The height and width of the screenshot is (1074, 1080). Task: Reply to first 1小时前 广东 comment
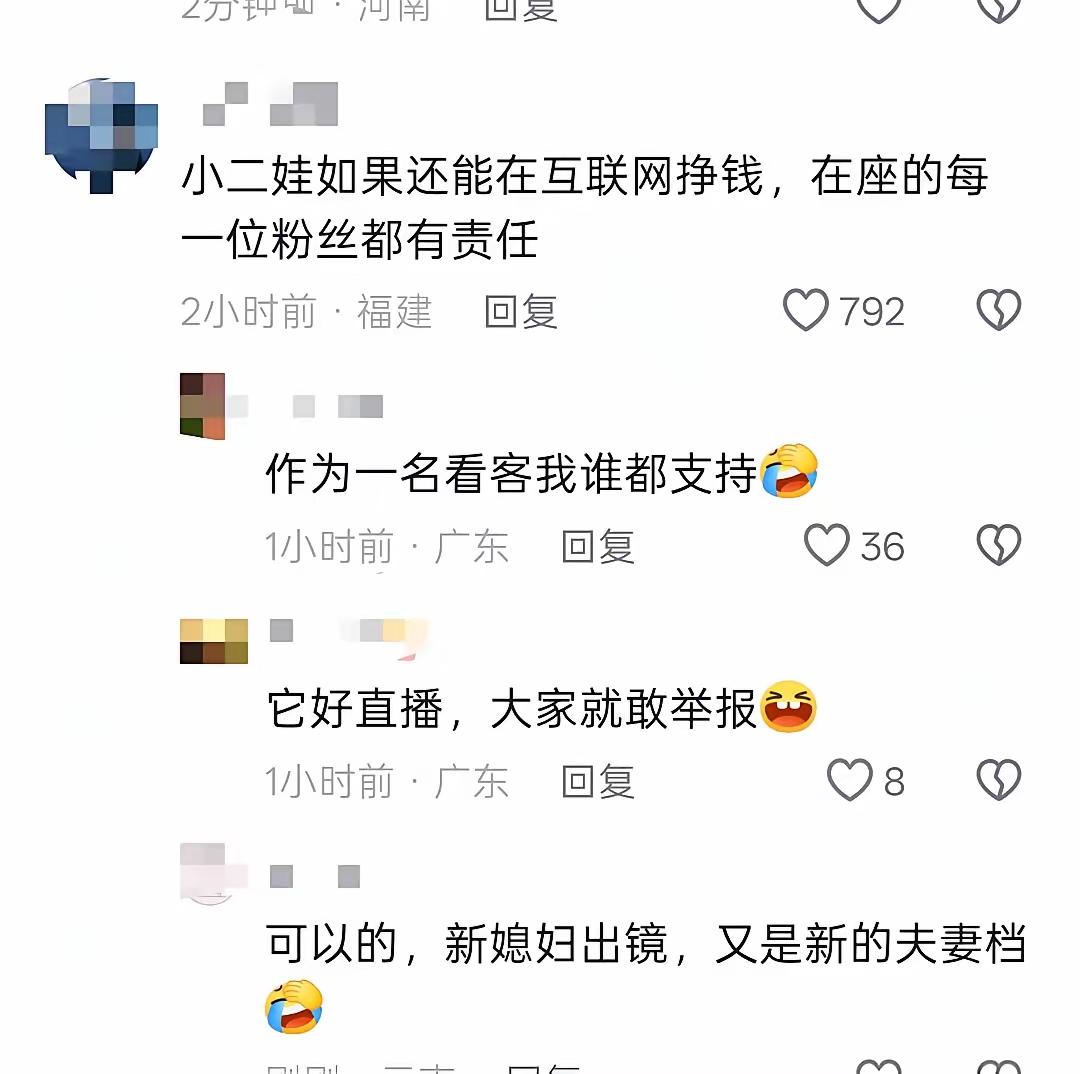click(x=598, y=547)
